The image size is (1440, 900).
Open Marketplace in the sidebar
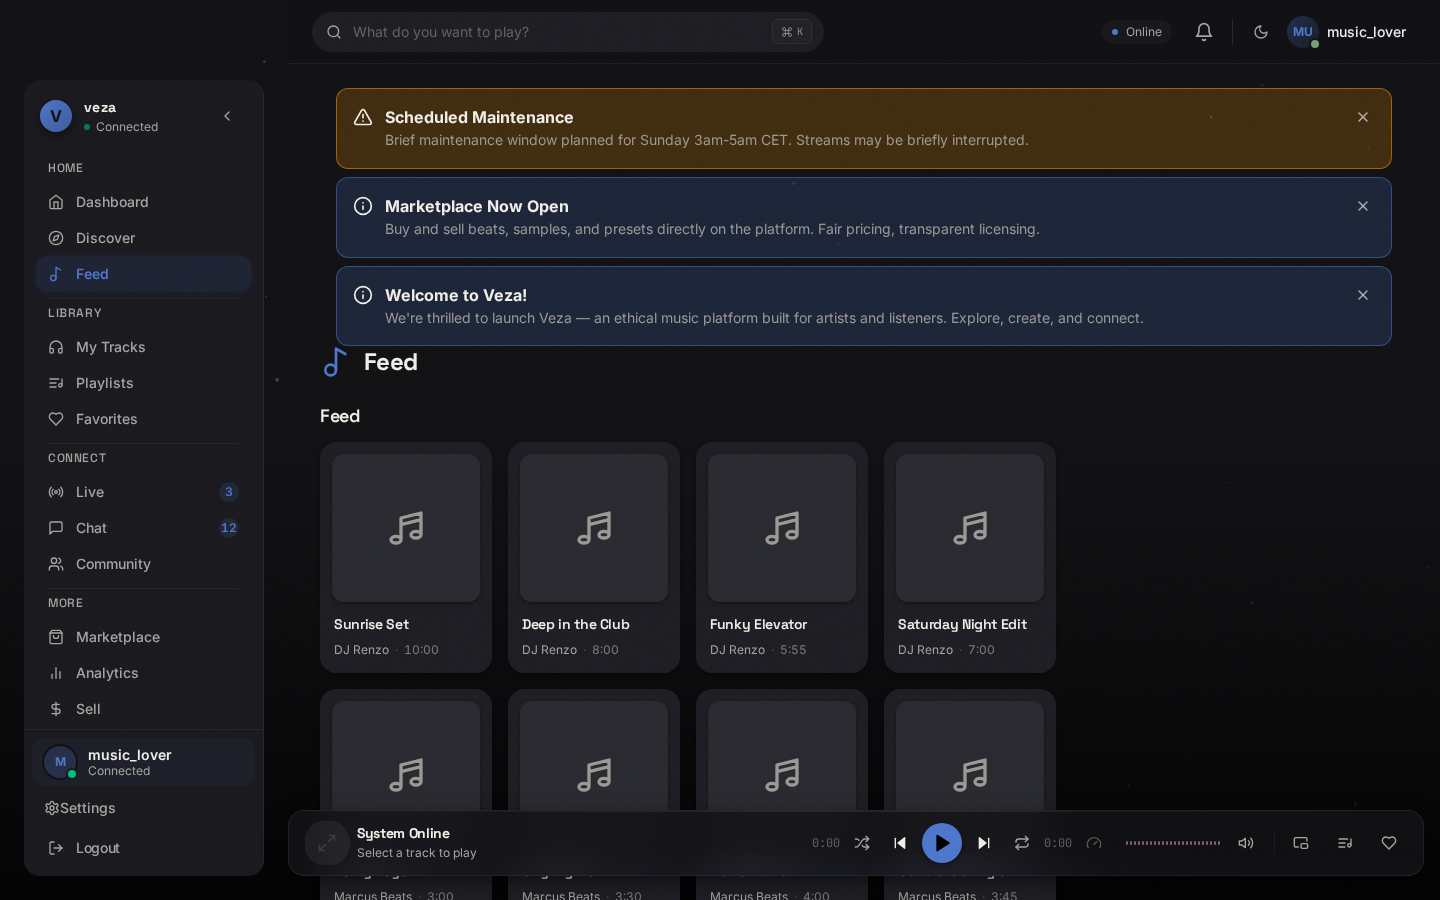[143, 637]
